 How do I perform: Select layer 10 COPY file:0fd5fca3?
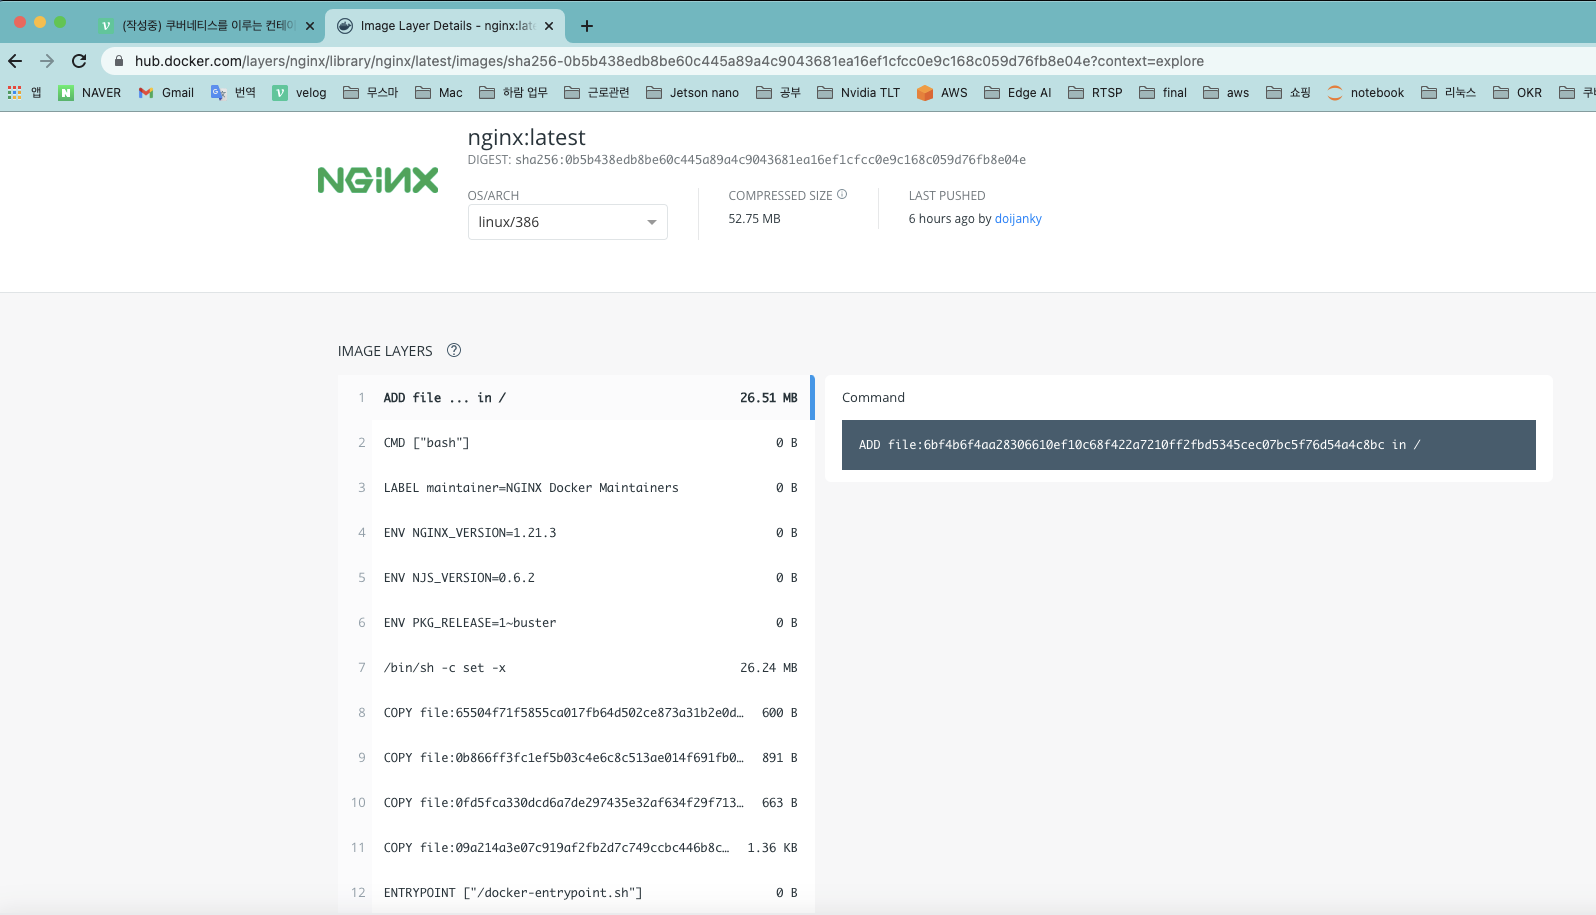point(576,802)
